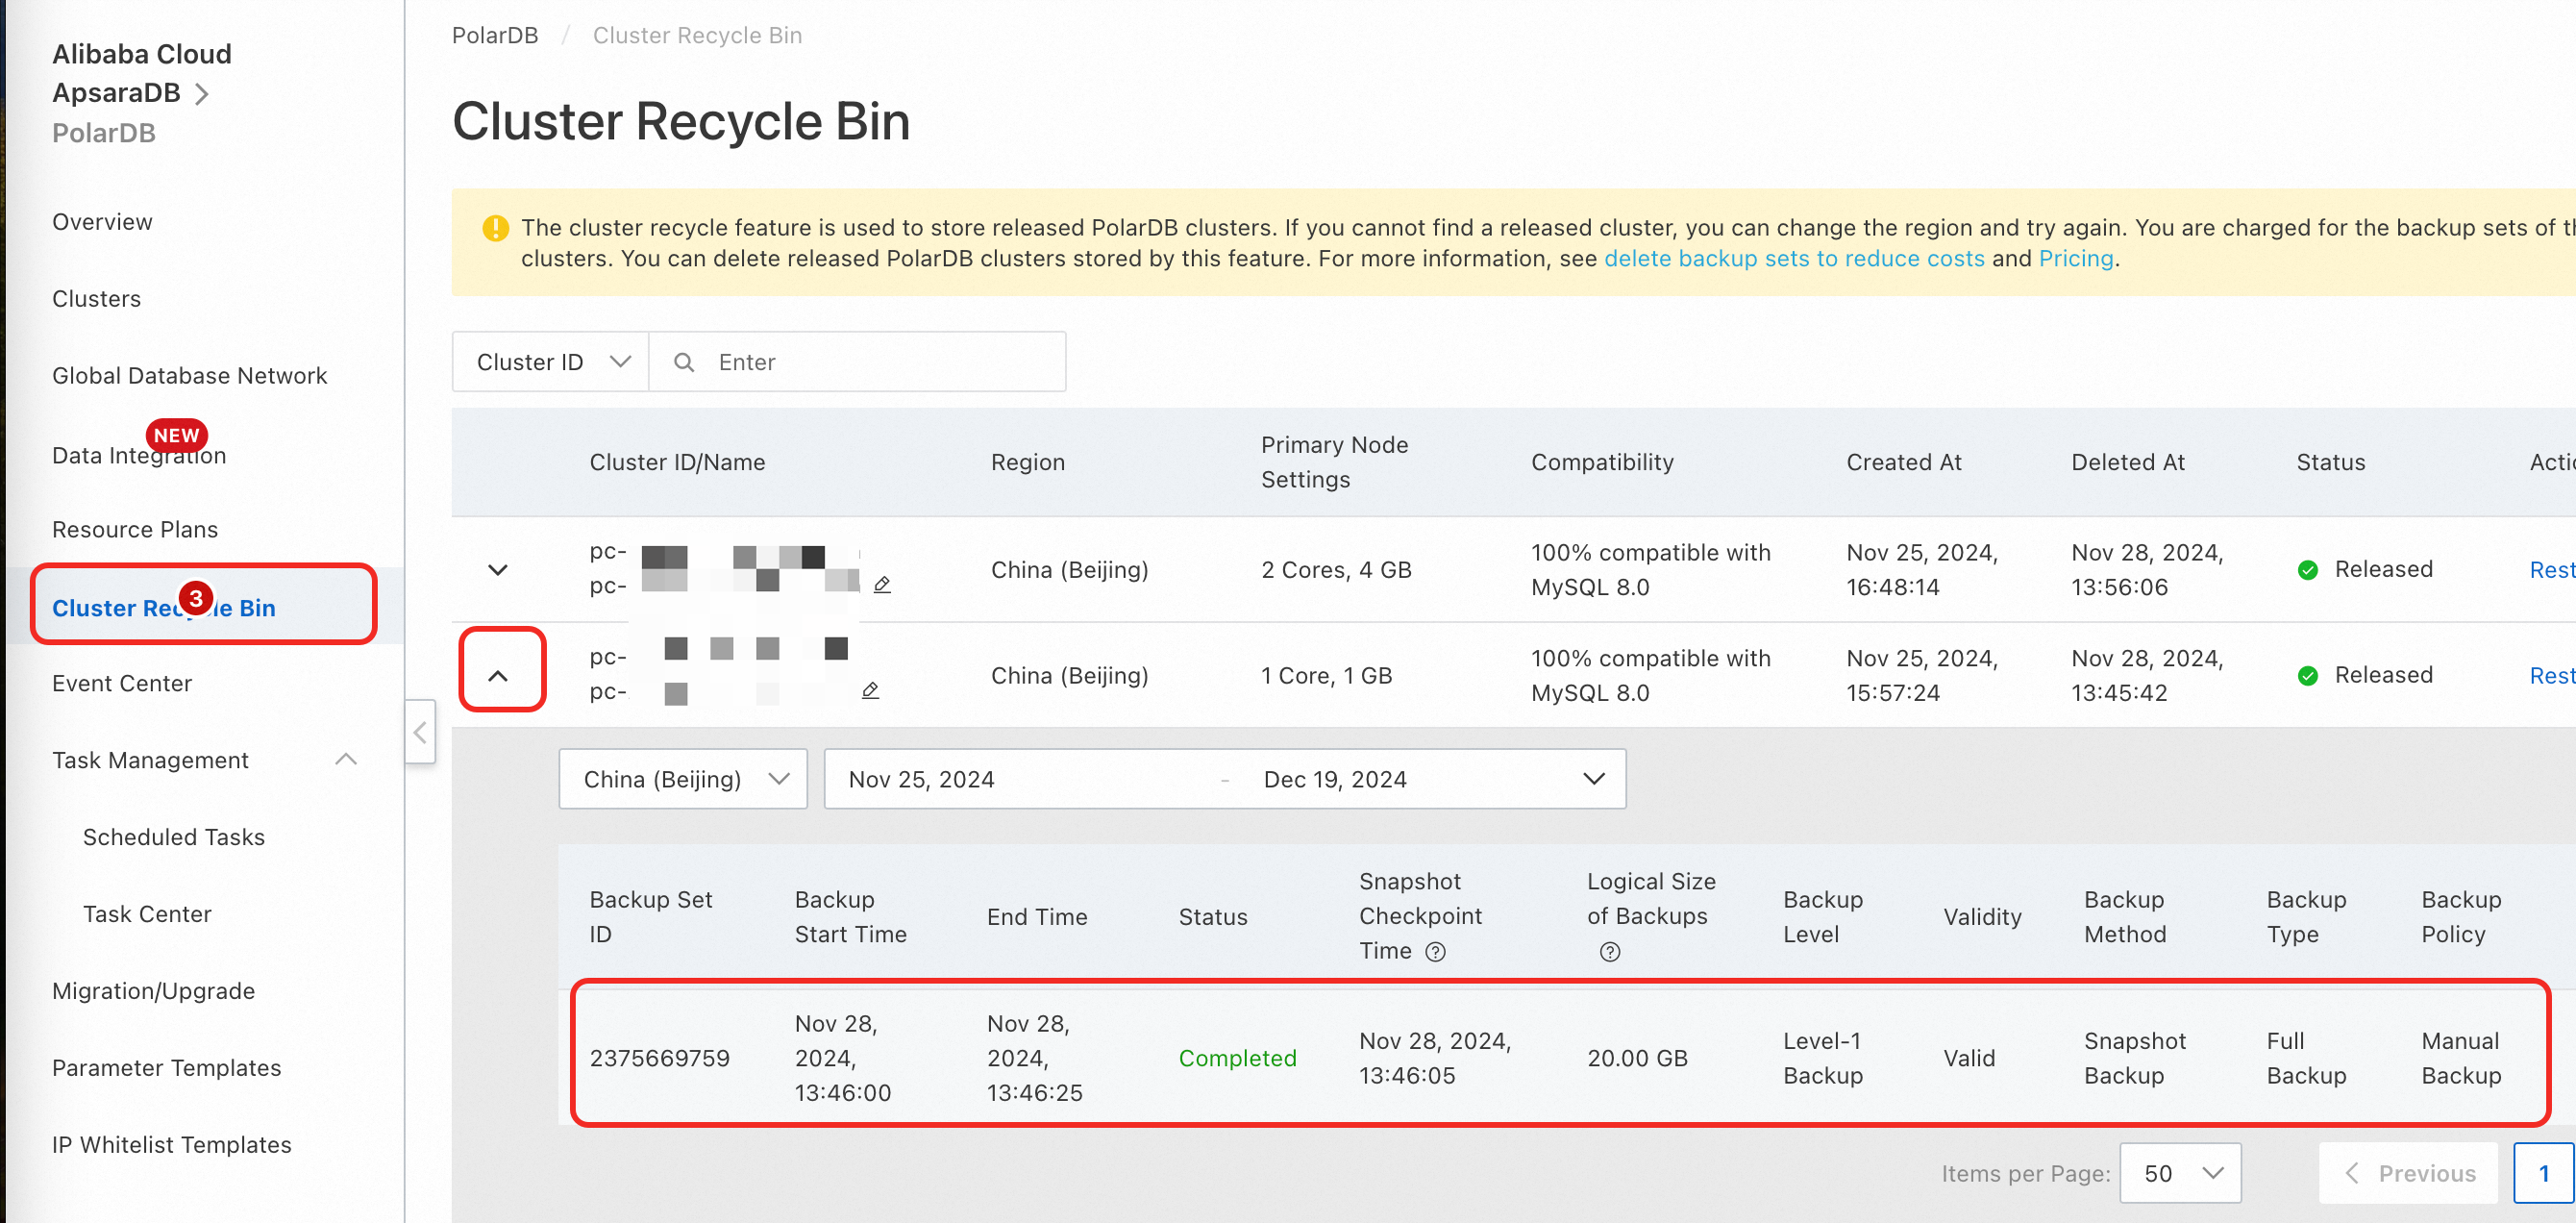Click the yellow warning icon in the notice banner
The height and width of the screenshot is (1223, 2576).
pos(495,228)
